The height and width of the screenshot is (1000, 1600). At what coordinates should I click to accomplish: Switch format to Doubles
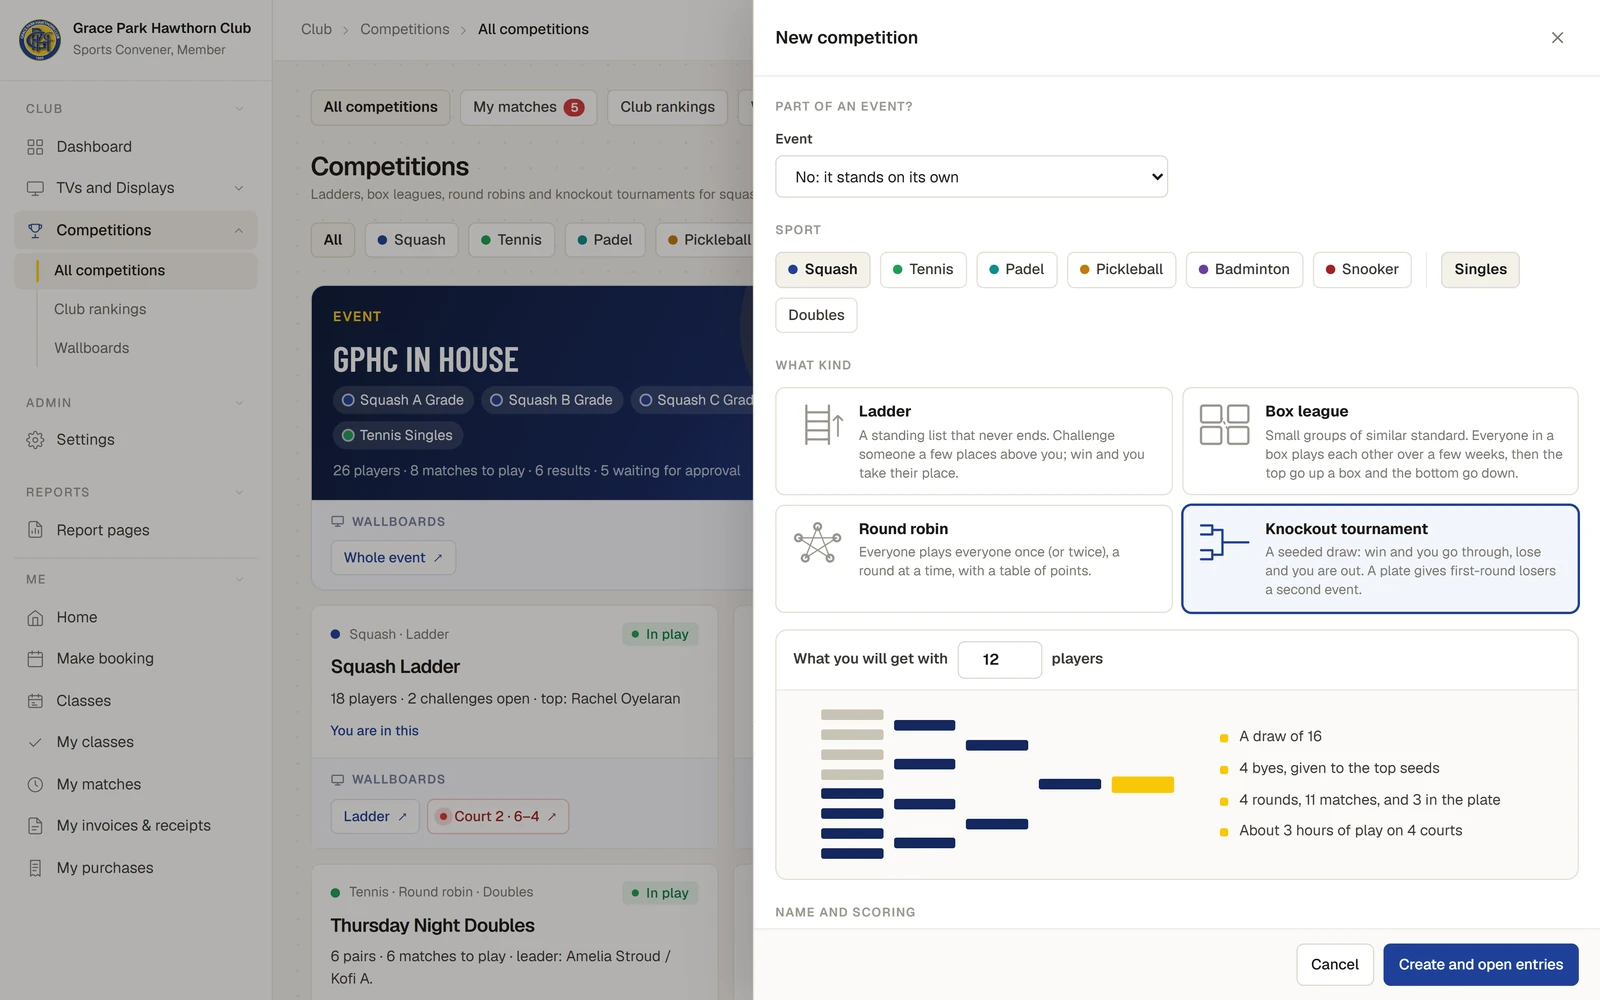coord(816,315)
